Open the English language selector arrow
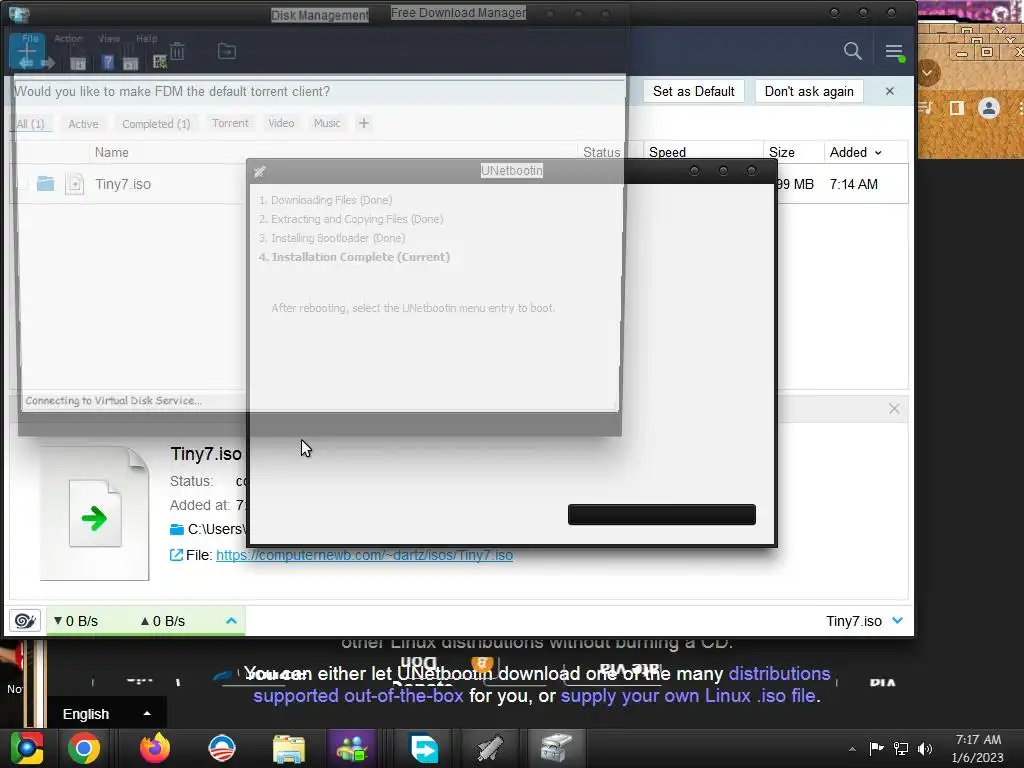 pyautogui.click(x=147, y=714)
